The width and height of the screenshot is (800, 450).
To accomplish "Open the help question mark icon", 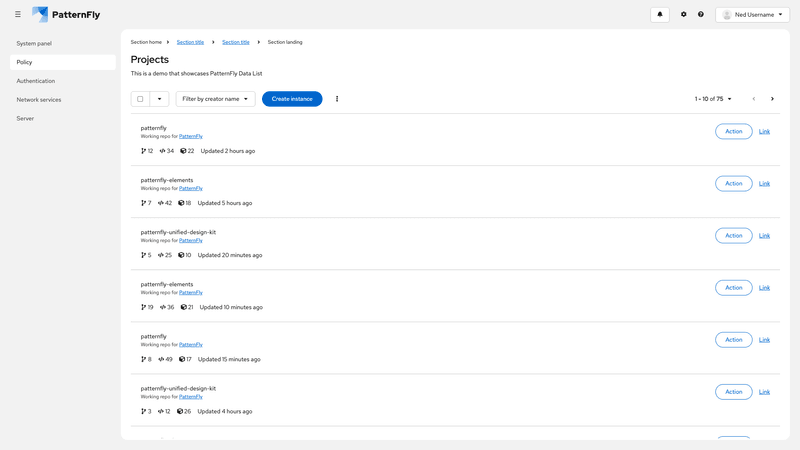I will point(701,15).
